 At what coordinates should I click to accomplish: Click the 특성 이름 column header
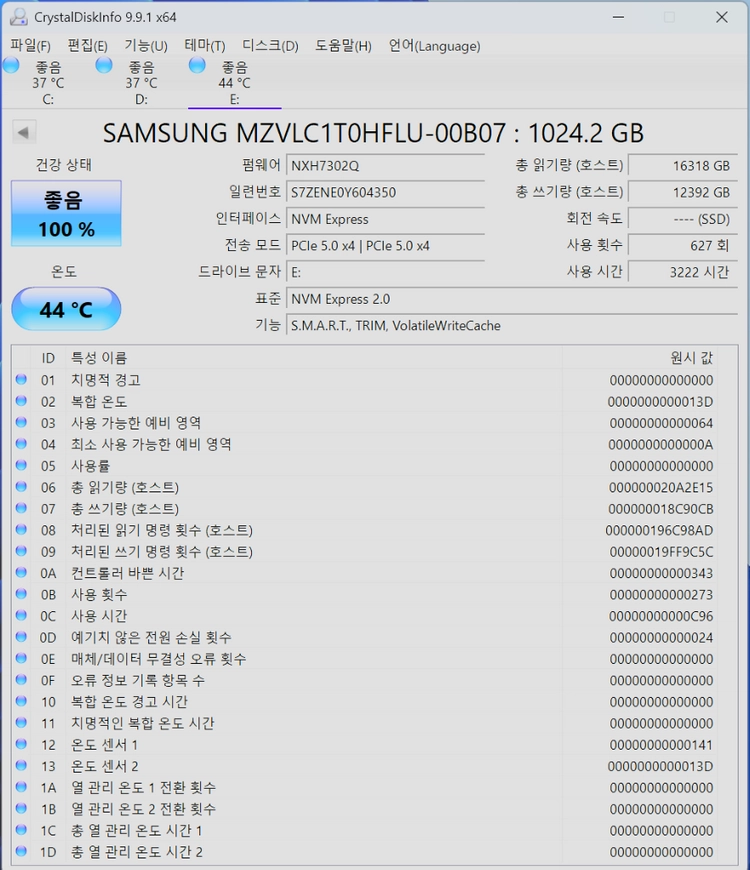(x=313, y=358)
